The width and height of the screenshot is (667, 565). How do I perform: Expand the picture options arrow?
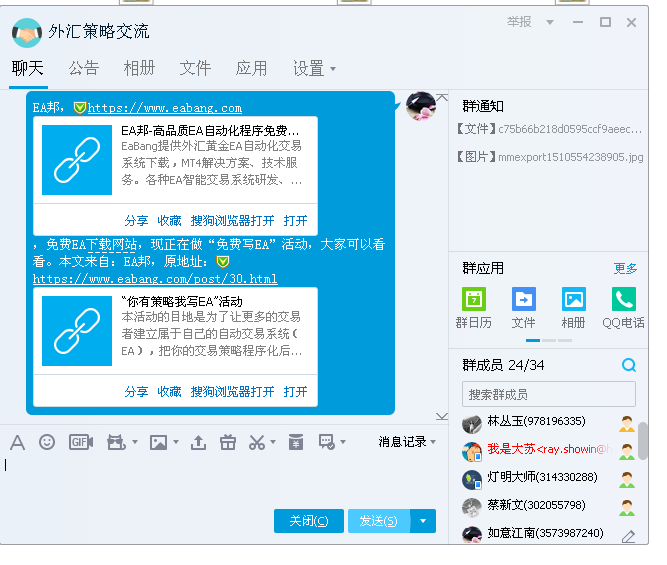176,442
